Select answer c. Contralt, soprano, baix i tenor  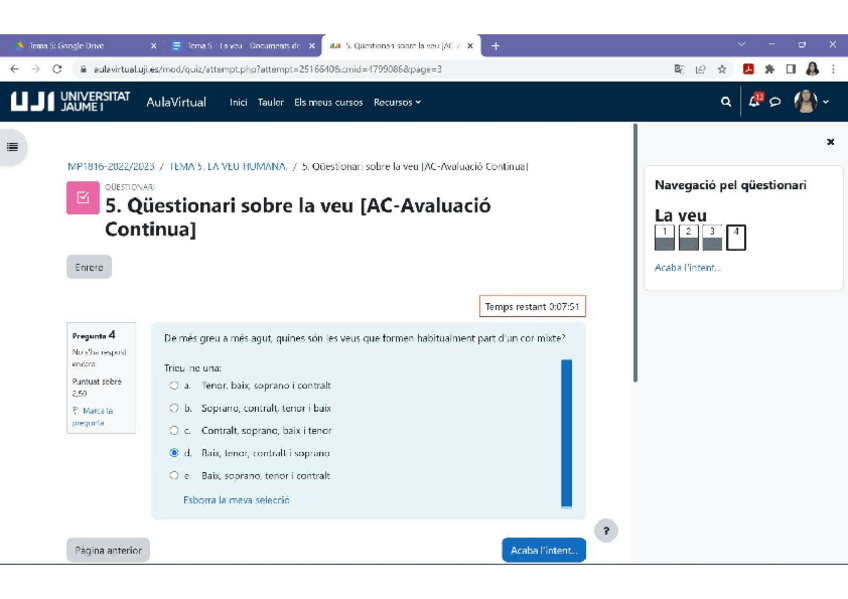[174, 431]
